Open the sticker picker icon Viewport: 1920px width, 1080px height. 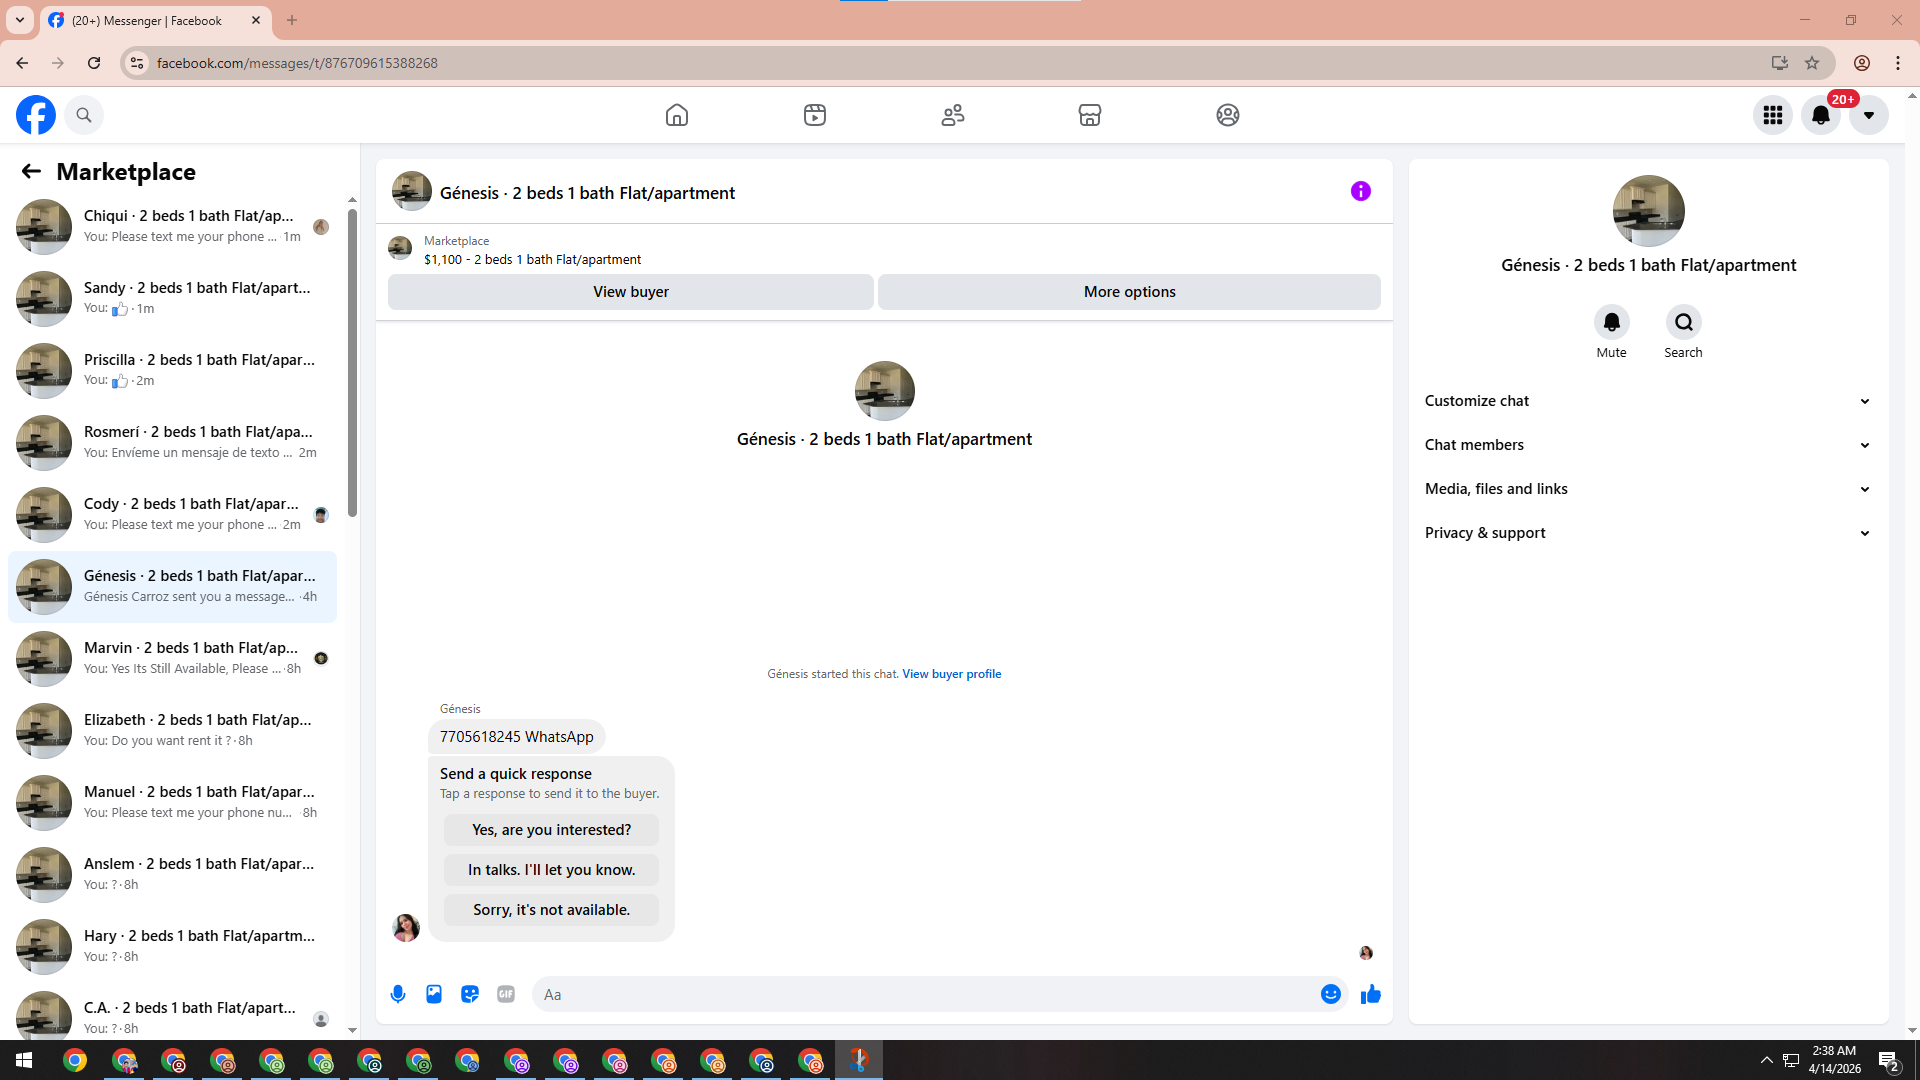(470, 994)
